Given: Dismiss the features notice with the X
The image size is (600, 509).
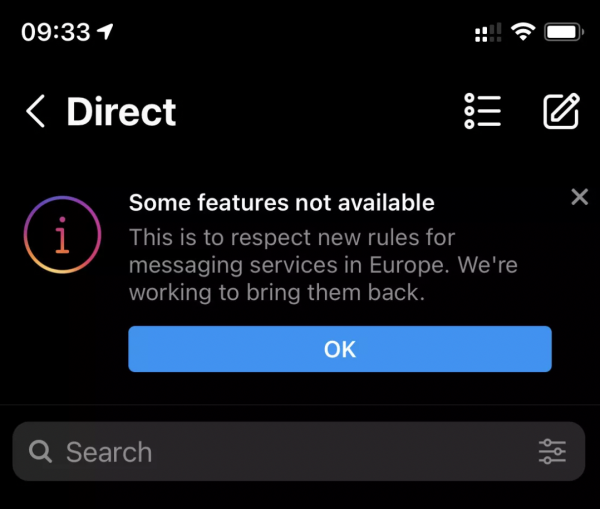Looking at the screenshot, I should tap(579, 197).
